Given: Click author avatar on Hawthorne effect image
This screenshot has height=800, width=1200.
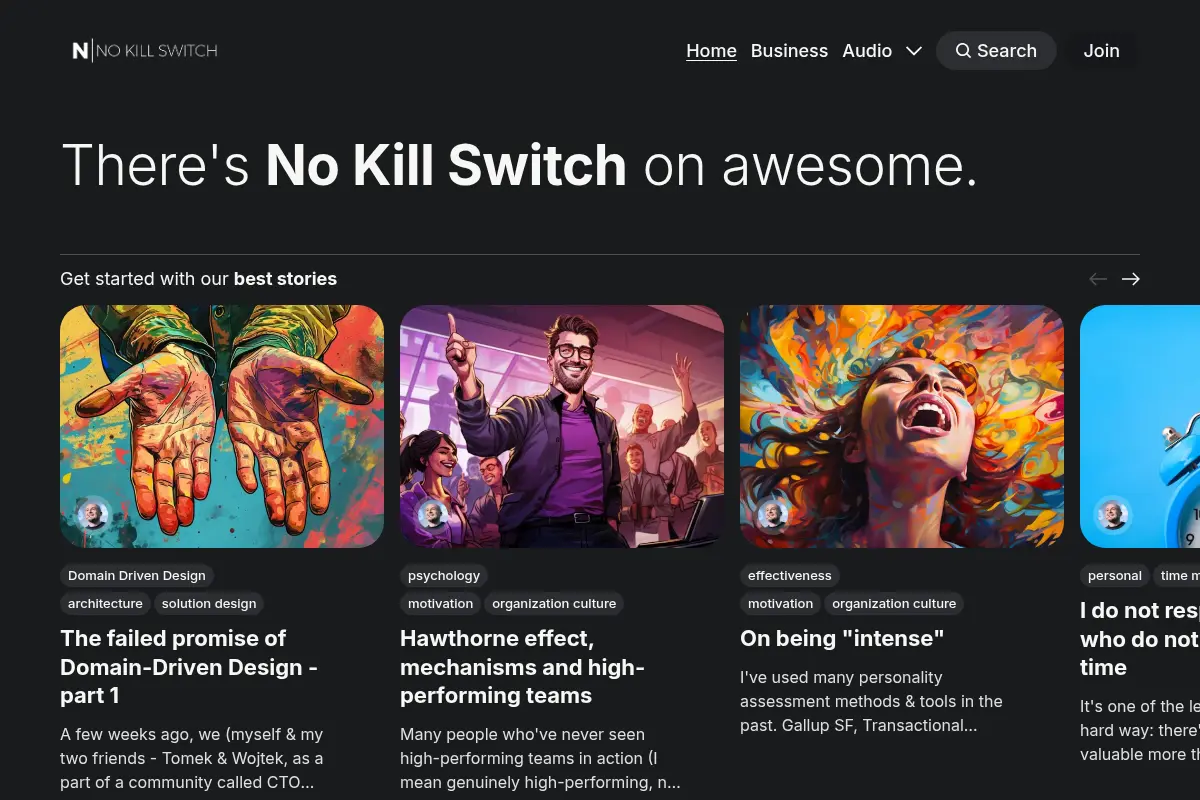Looking at the screenshot, I should coord(433,515).
